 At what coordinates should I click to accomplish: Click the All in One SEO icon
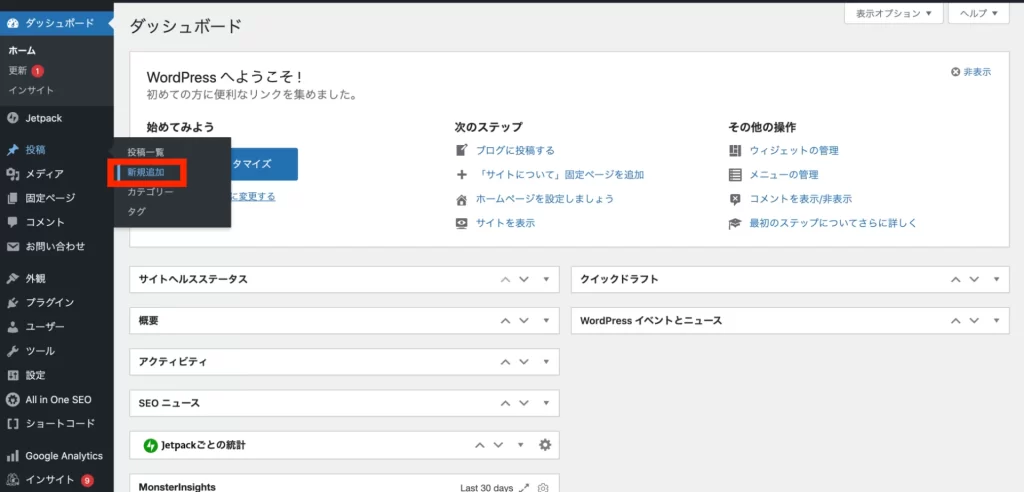pyautogui.click(x=12, y=399)
